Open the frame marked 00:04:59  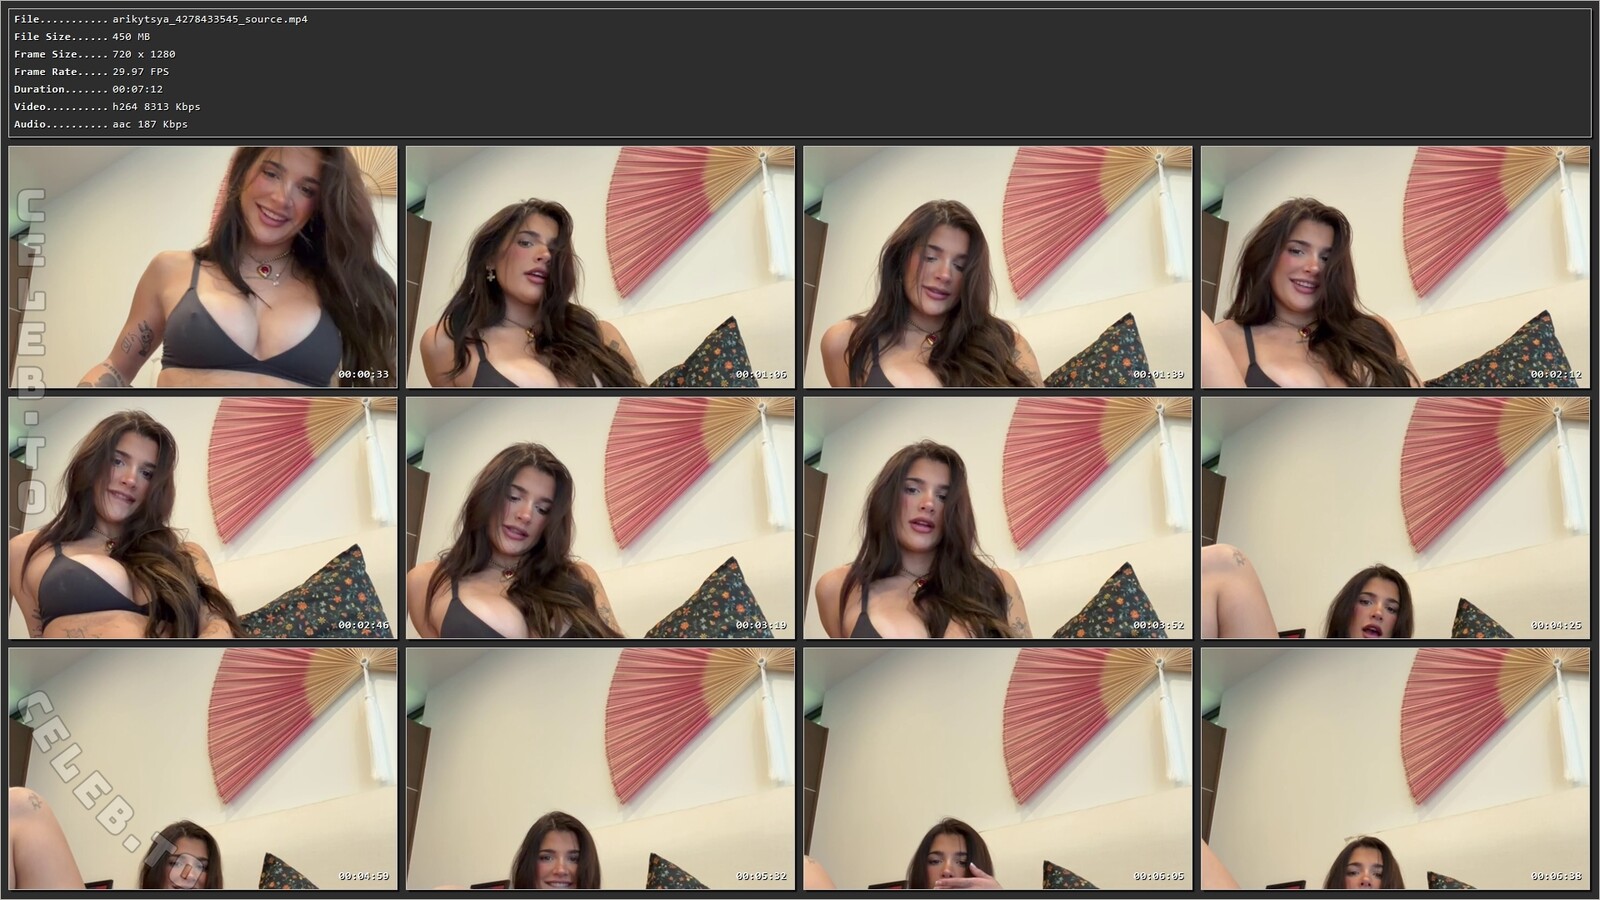click(x=203, y=769)
